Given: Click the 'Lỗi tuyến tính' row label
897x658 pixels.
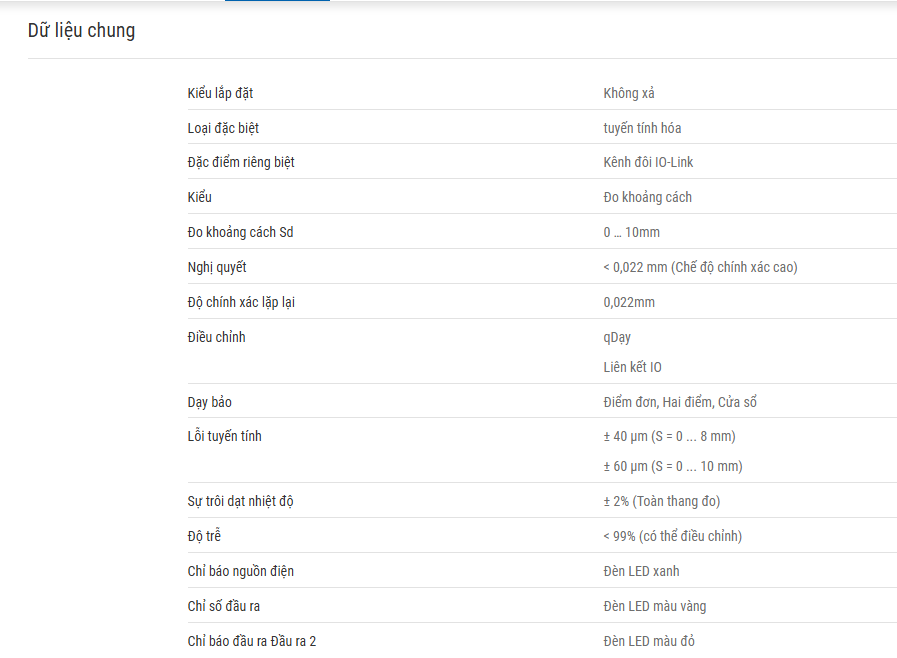Looking at the screenshot, I should (x=224, y=436).
